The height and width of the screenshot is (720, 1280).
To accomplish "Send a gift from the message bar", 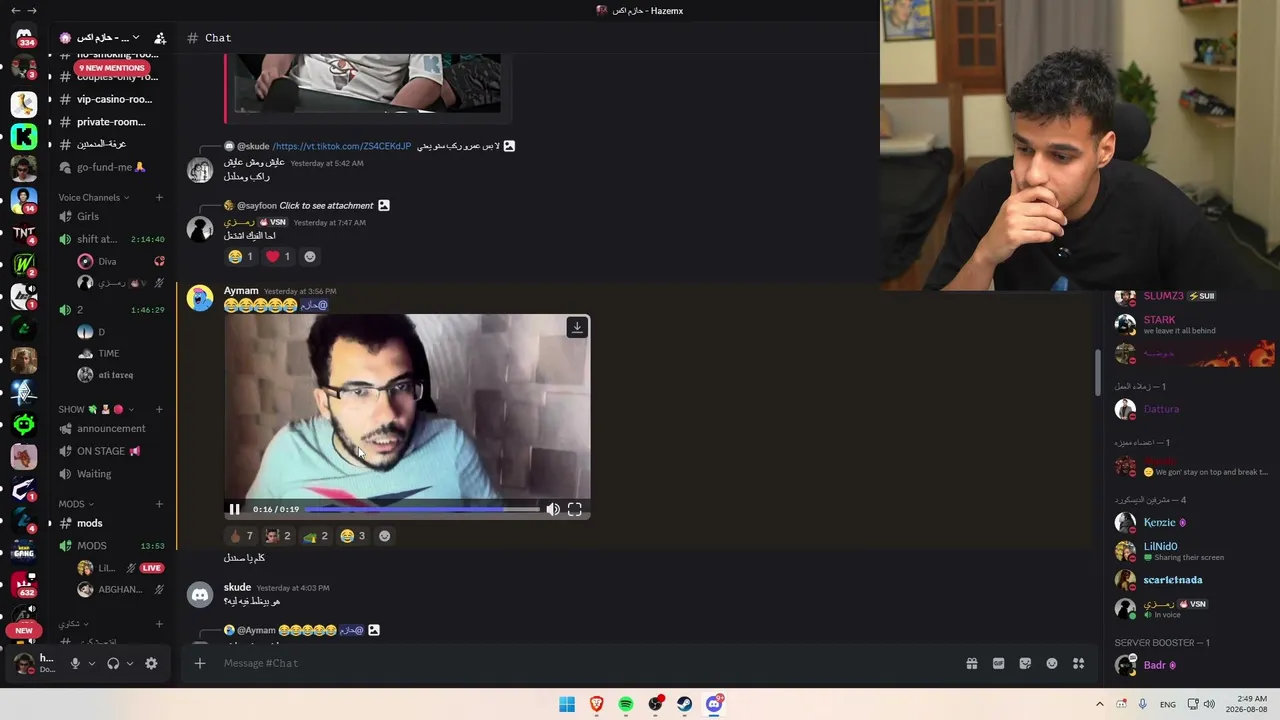I will click(x=971, y=663).
